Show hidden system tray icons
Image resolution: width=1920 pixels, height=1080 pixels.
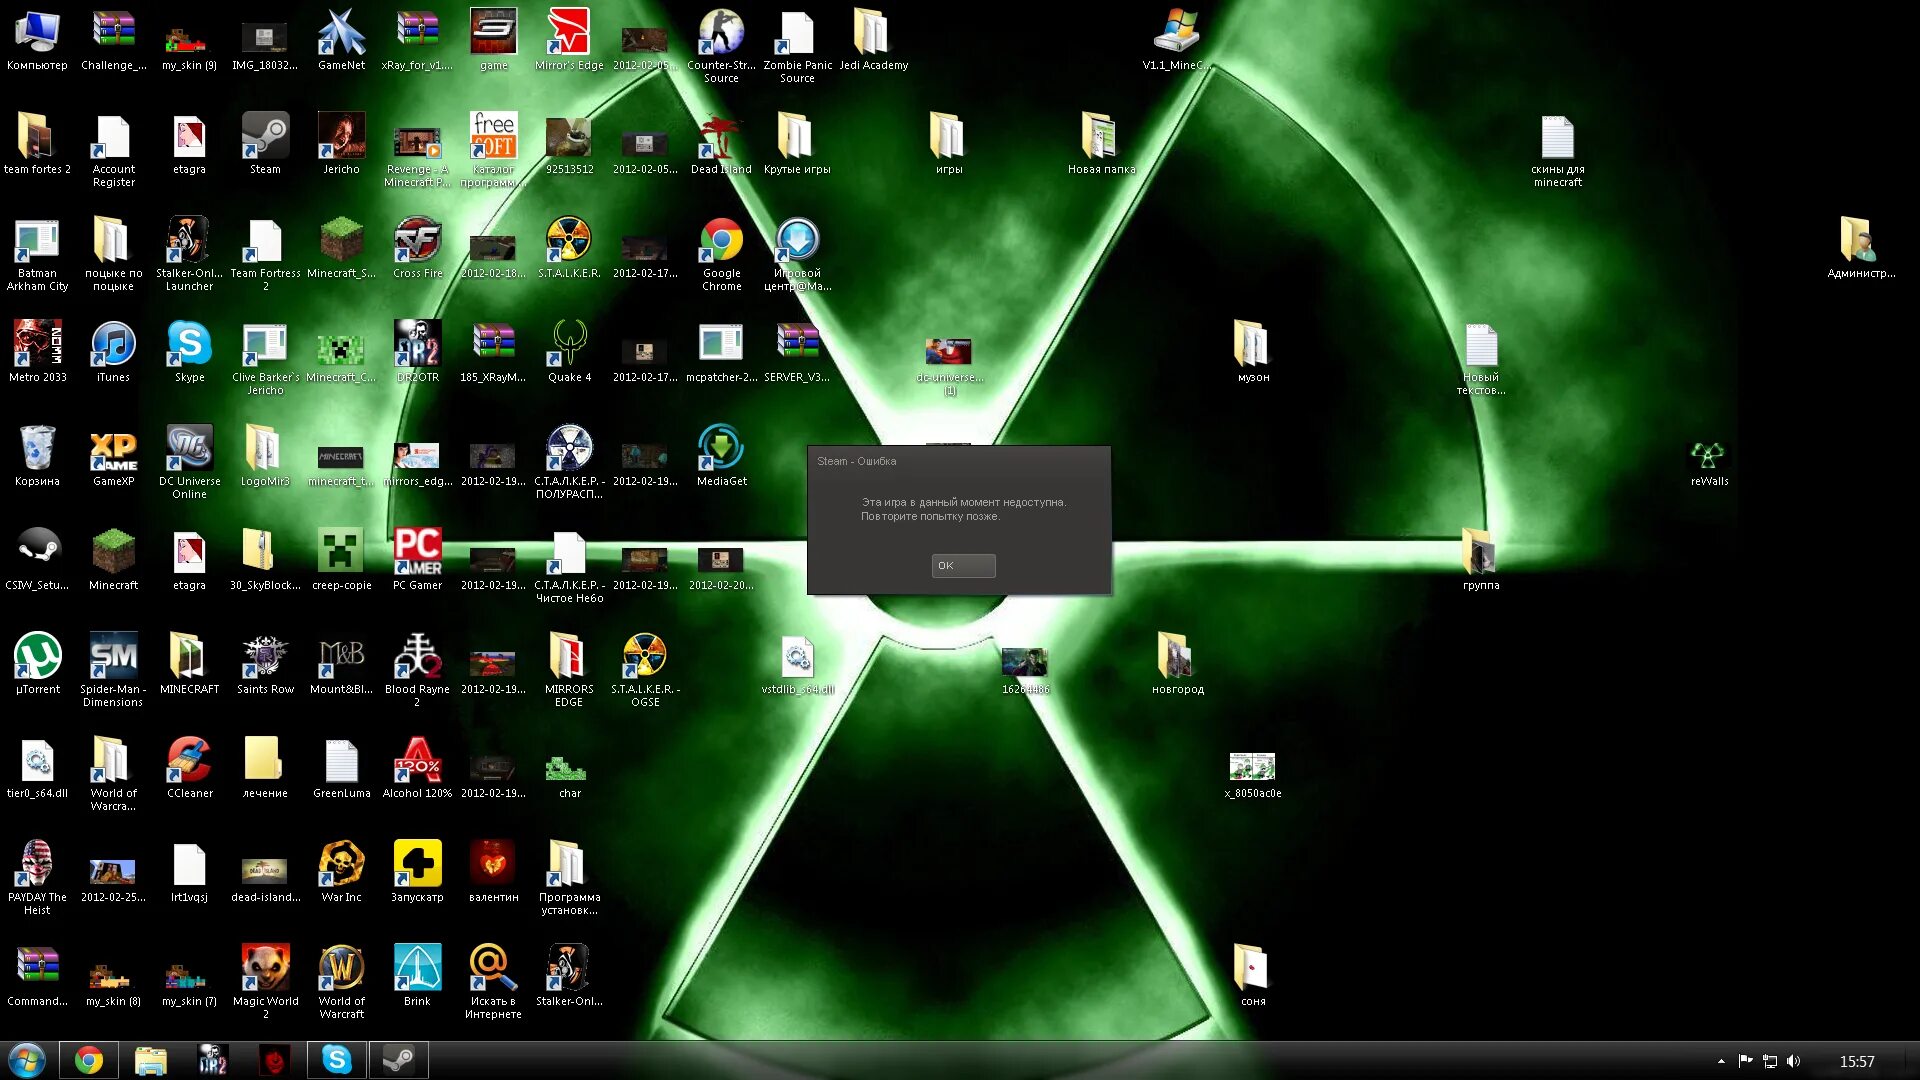click(x=1721, y=1061)
